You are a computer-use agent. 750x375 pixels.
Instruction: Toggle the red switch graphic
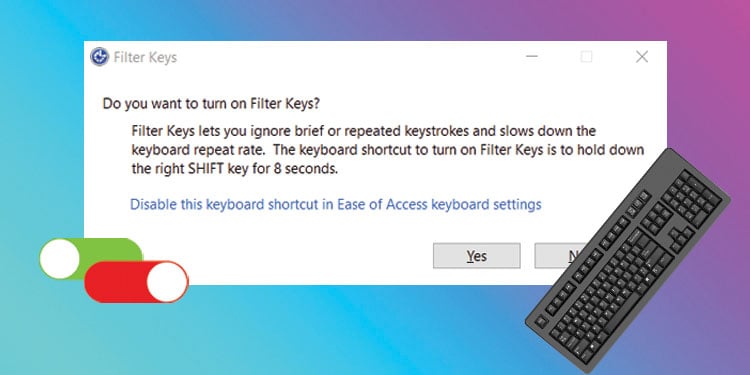(136, 282)
